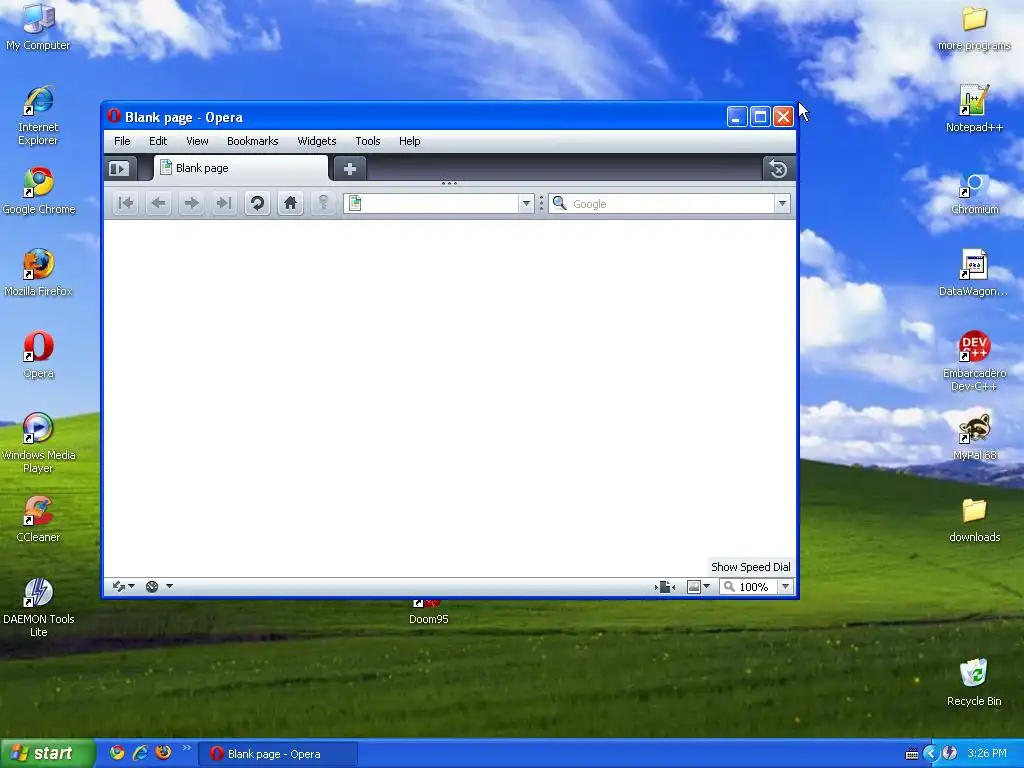Viewport: 1024px width, 768px height.
Task: Click the DAEMON Tools tray icon
Action: [x=950, y=754]
